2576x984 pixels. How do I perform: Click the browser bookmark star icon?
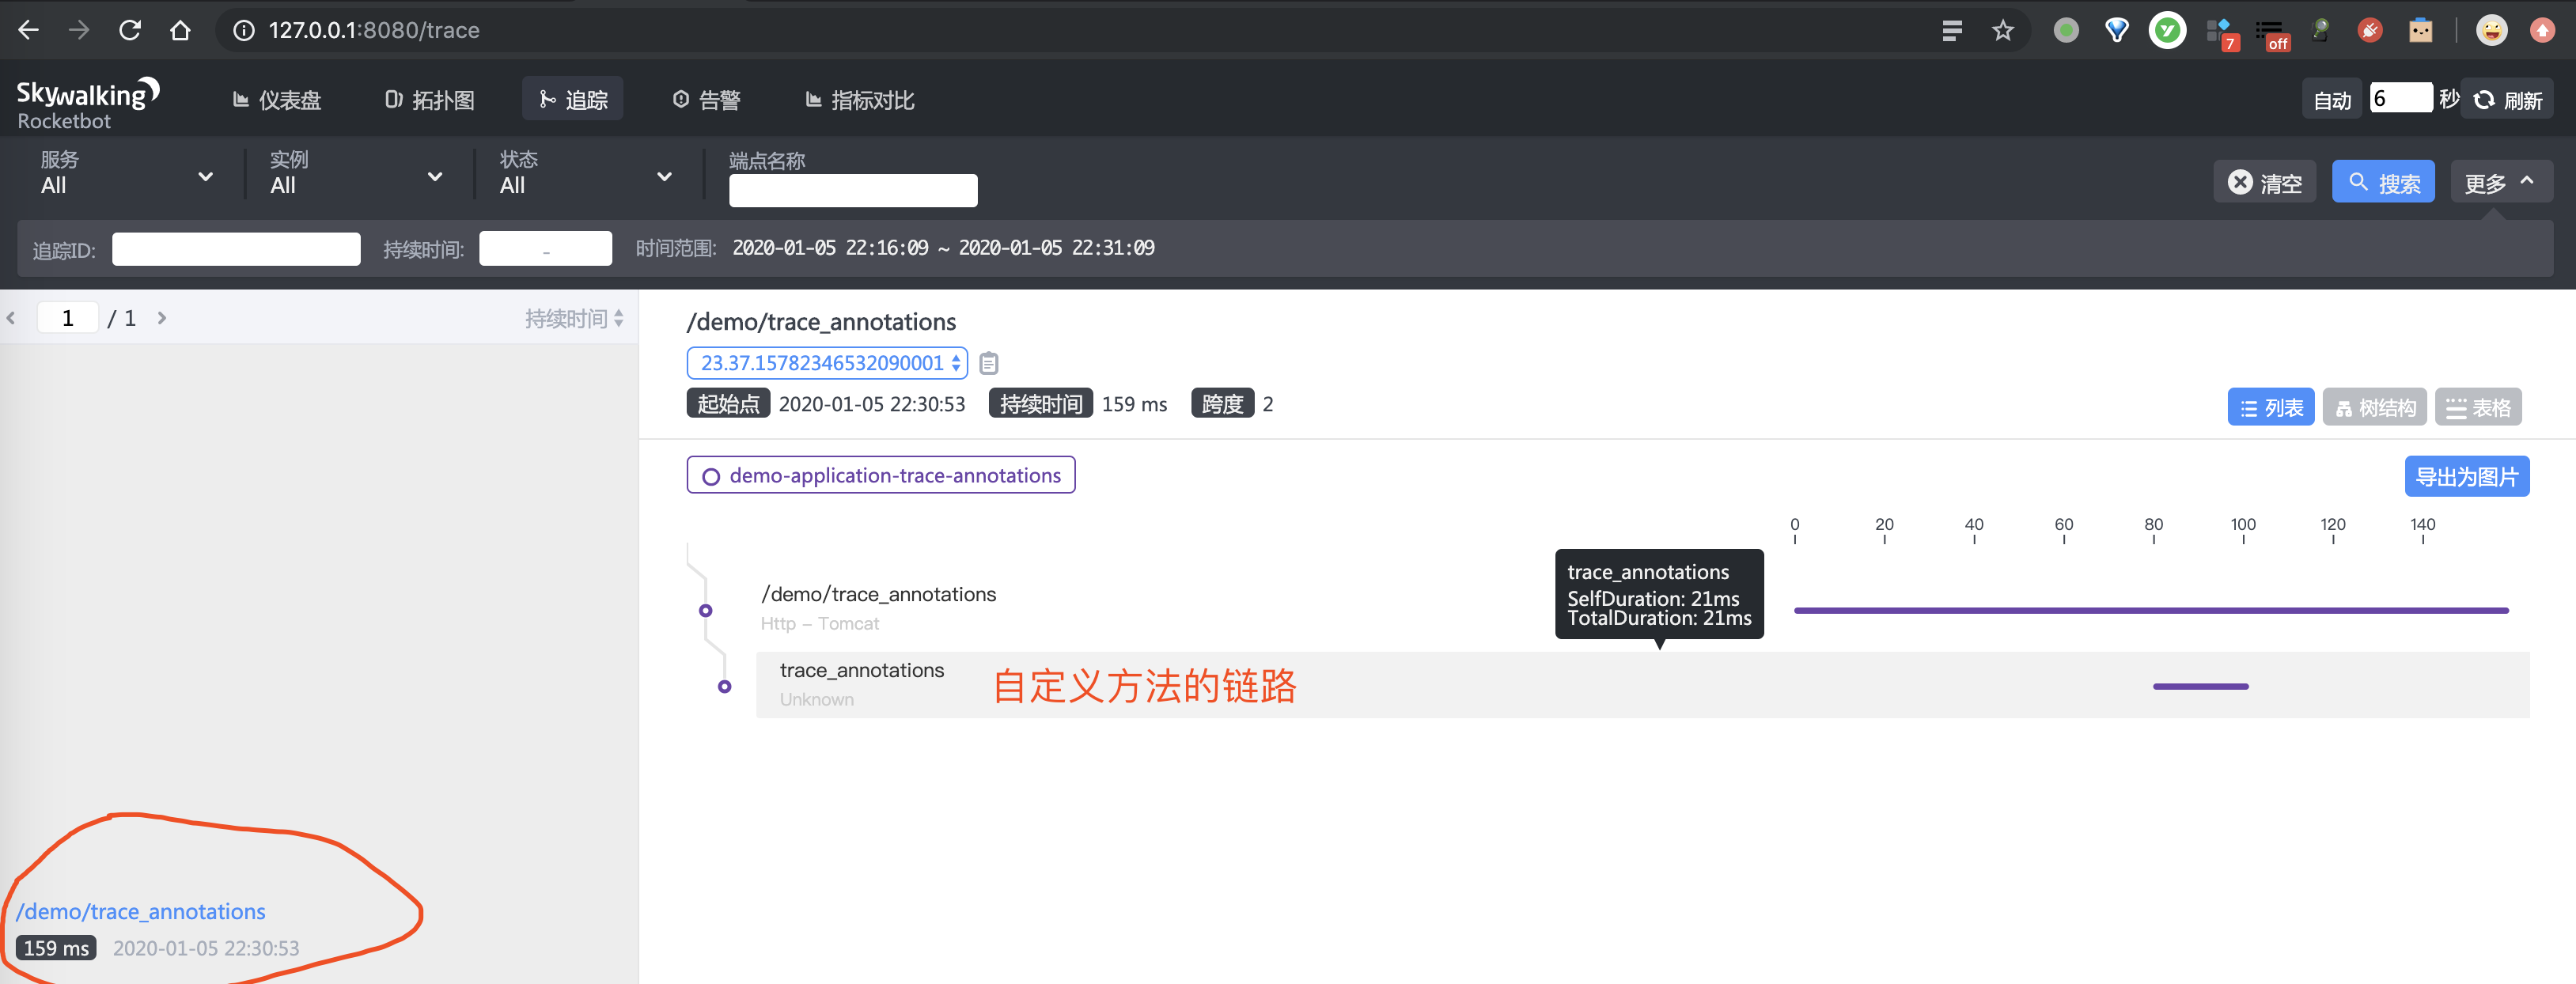click(2002, 31)
